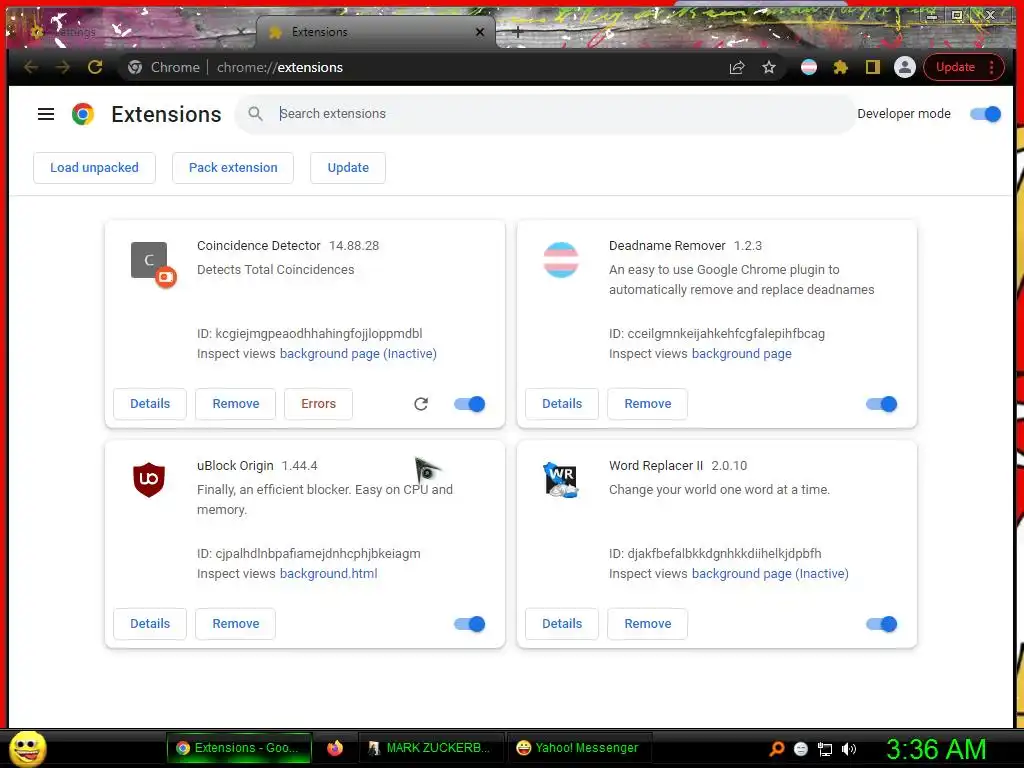Viewport: 1024px width, 768px height.
Task: Disable the Coincidence Detector extension
Action: coord(470,404)
